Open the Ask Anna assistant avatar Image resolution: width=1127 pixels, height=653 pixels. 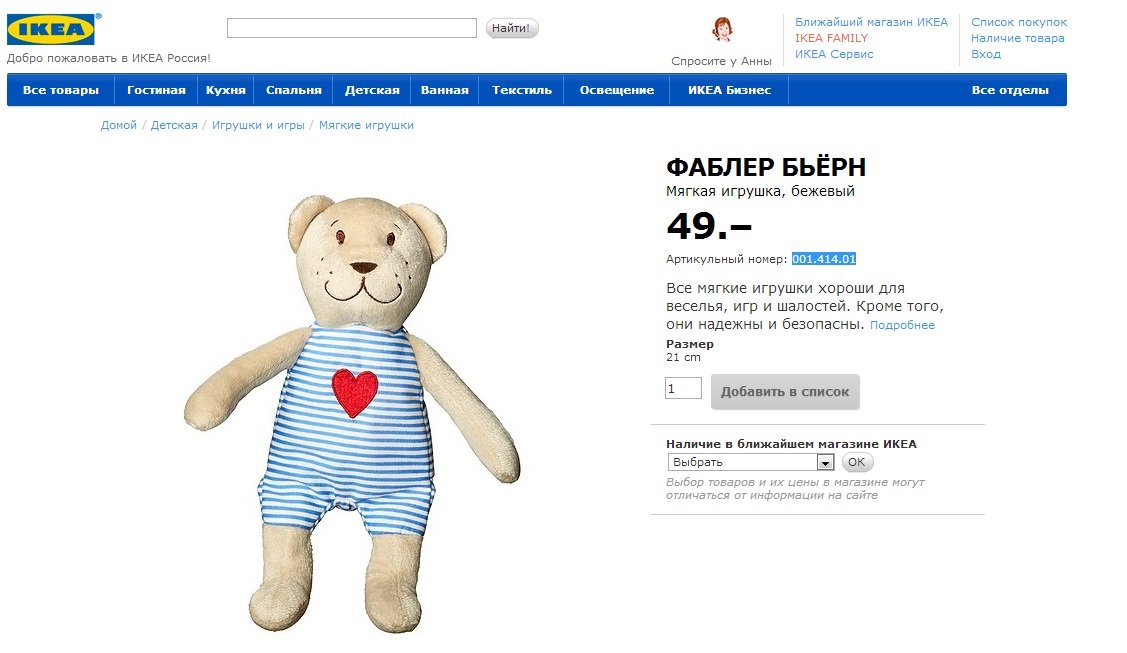(x=722, y=29)
